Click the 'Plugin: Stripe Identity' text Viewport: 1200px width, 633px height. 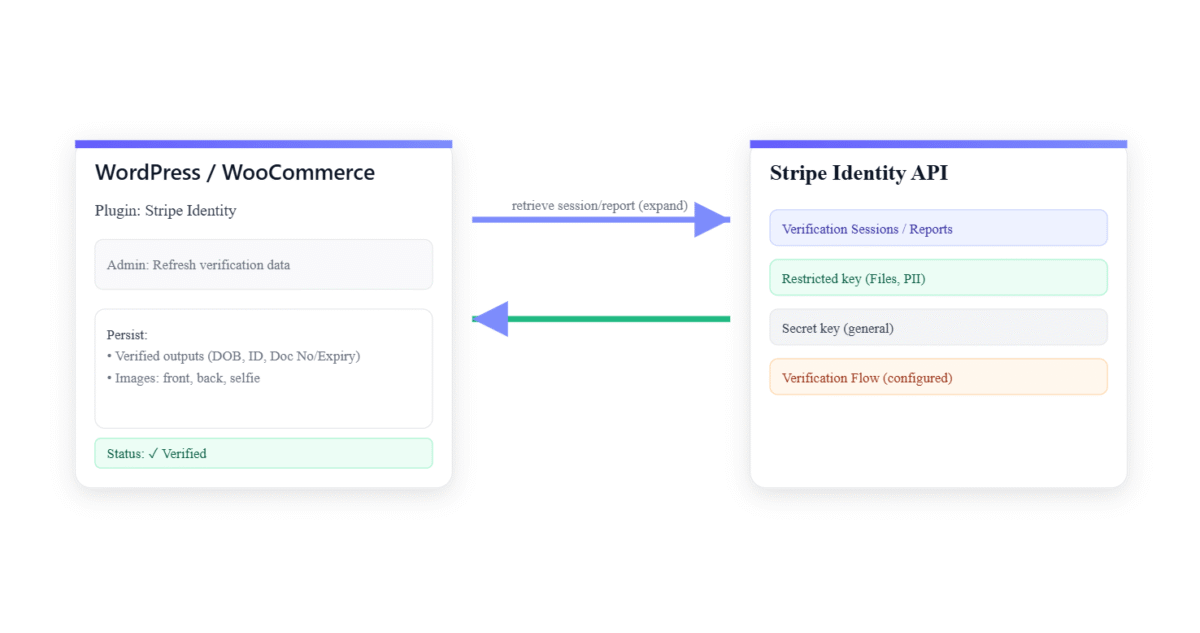166,210
